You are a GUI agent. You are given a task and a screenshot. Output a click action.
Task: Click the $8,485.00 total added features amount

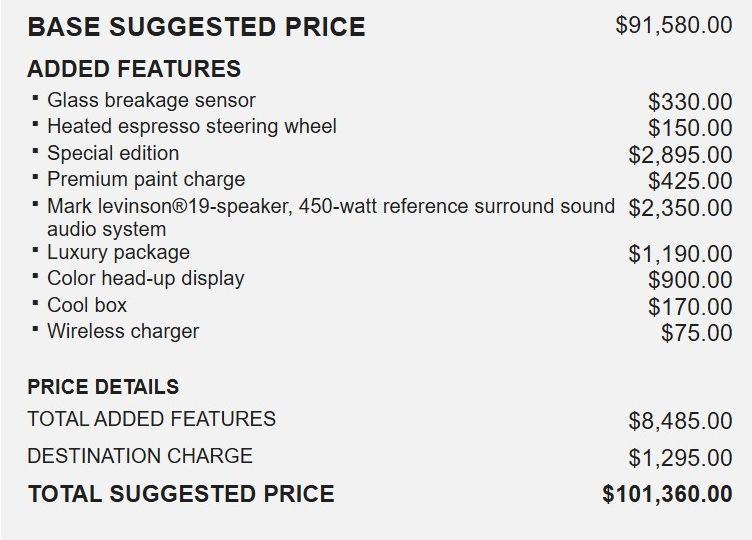(x=680, y=421)
